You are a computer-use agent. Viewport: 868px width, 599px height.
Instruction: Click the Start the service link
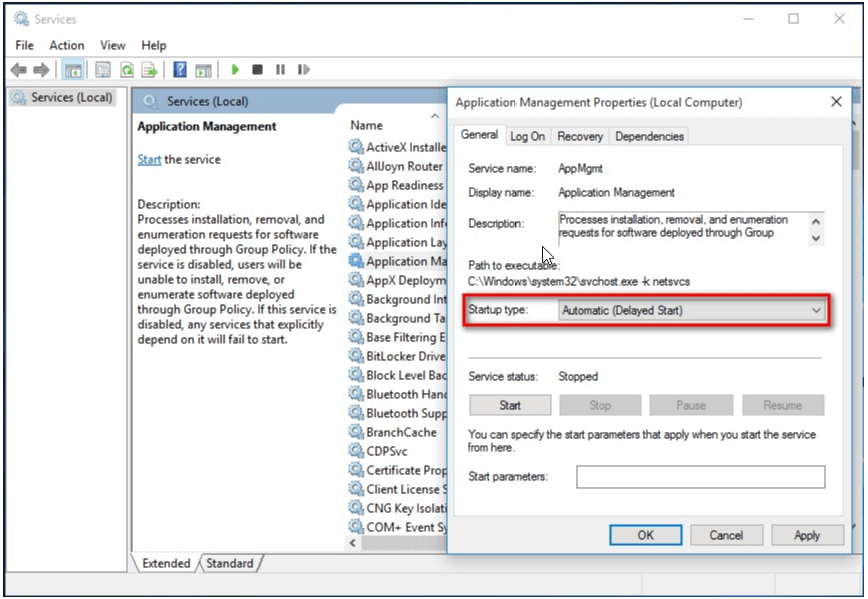(149, 159)
